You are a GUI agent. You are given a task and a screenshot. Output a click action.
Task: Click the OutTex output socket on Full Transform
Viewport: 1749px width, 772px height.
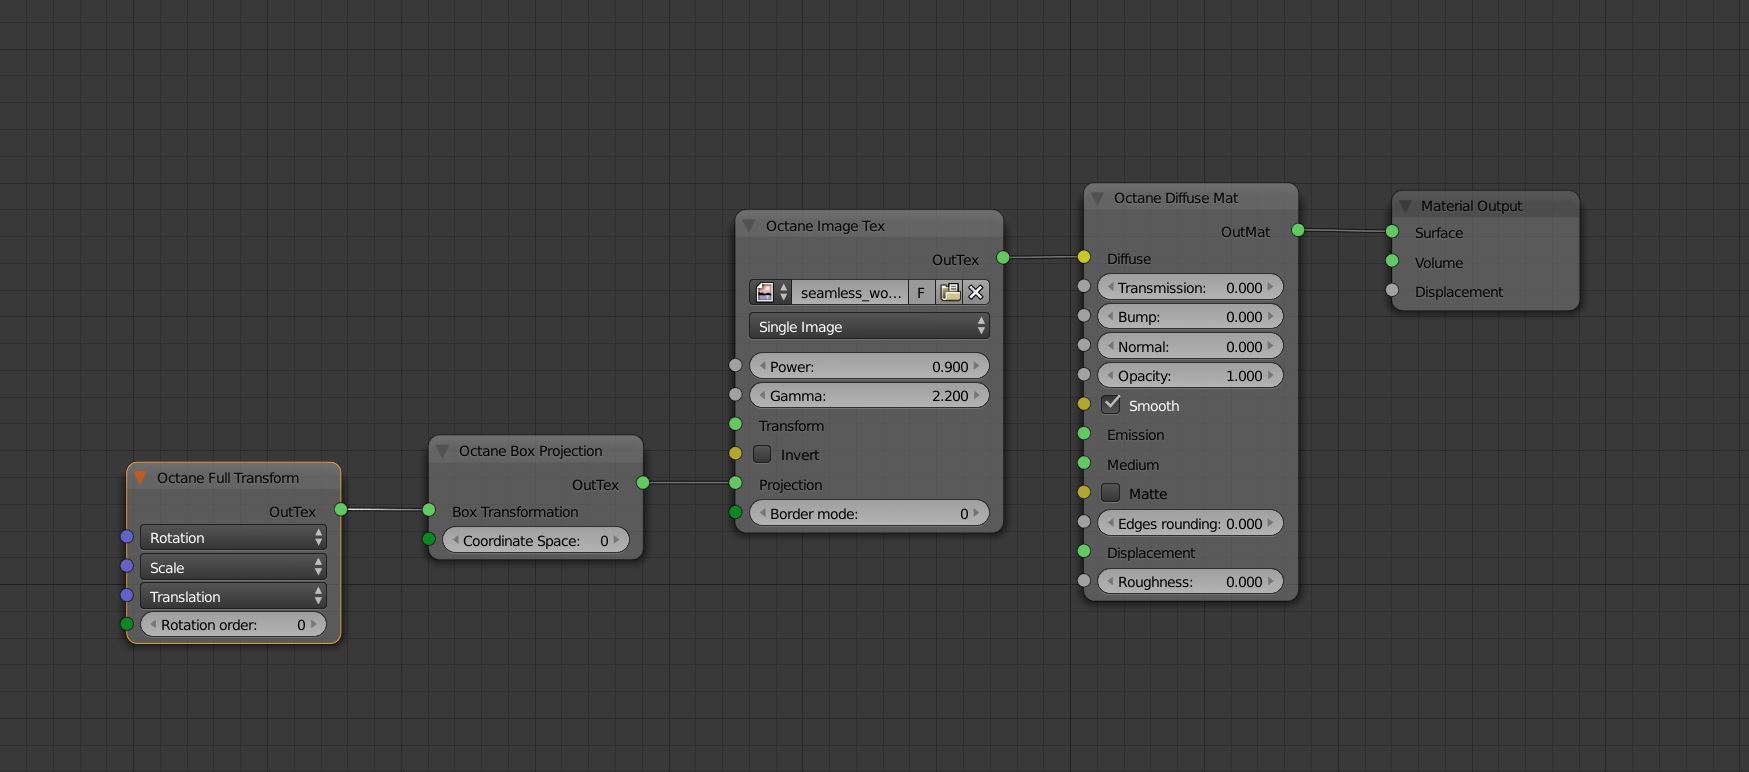[x=341, y=509]
